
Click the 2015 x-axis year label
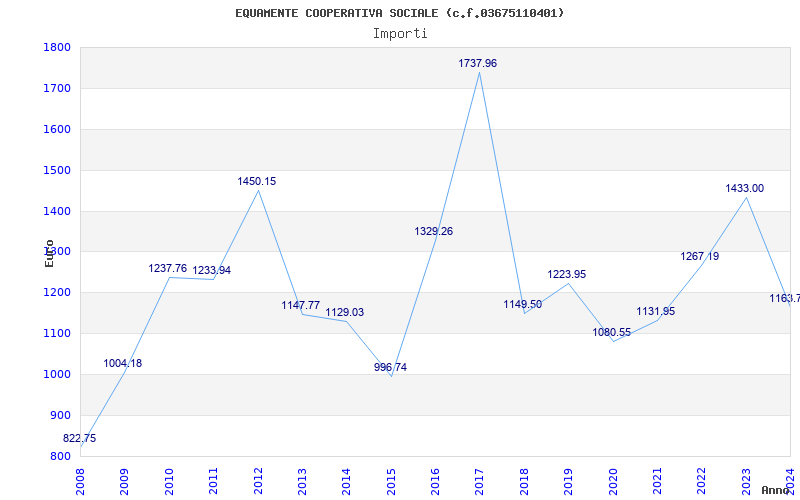(391, 480)
